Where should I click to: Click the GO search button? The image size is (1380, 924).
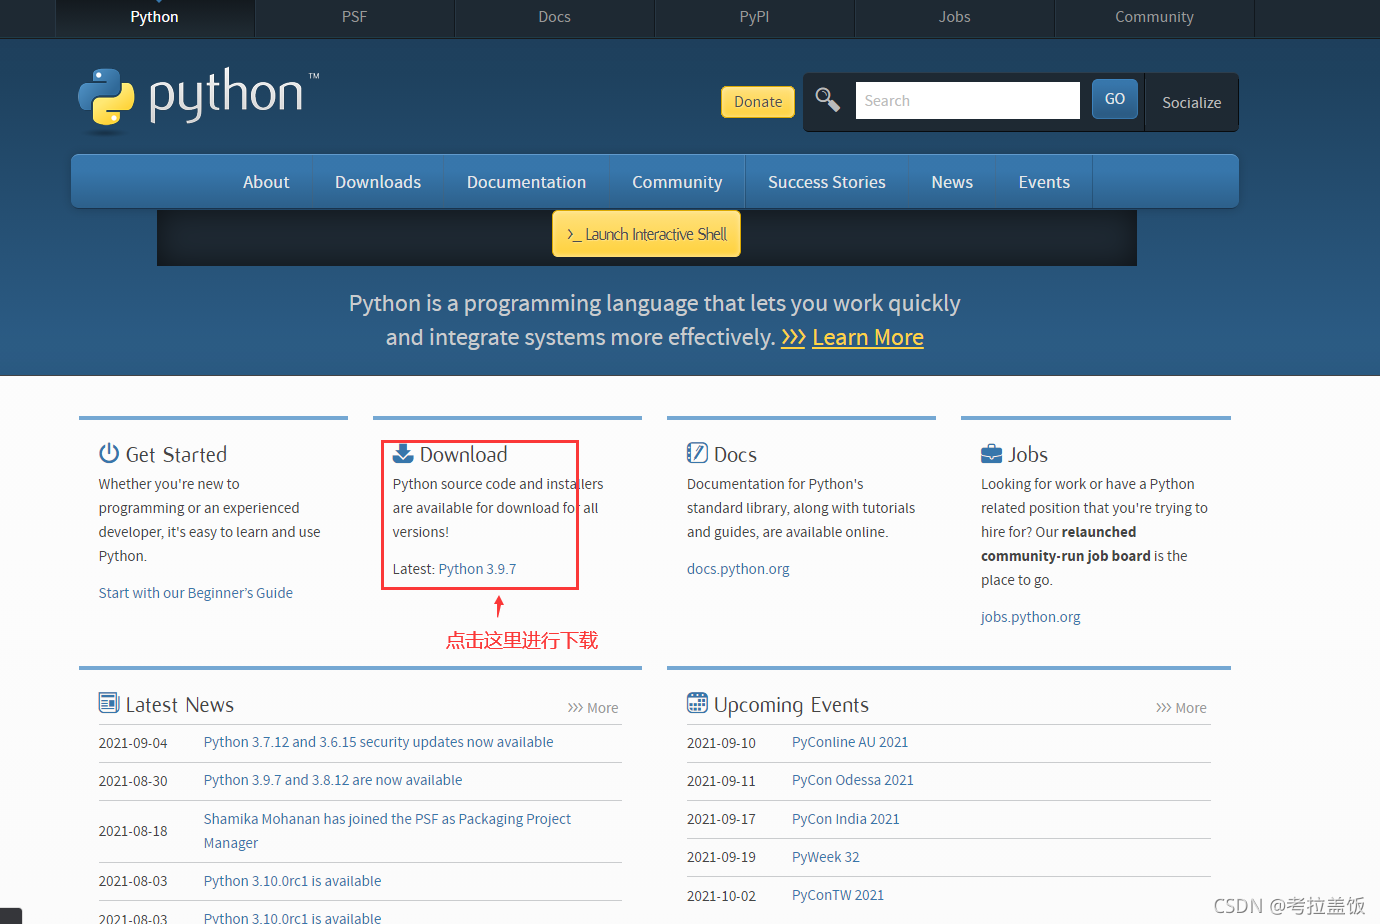[1115, 99]
